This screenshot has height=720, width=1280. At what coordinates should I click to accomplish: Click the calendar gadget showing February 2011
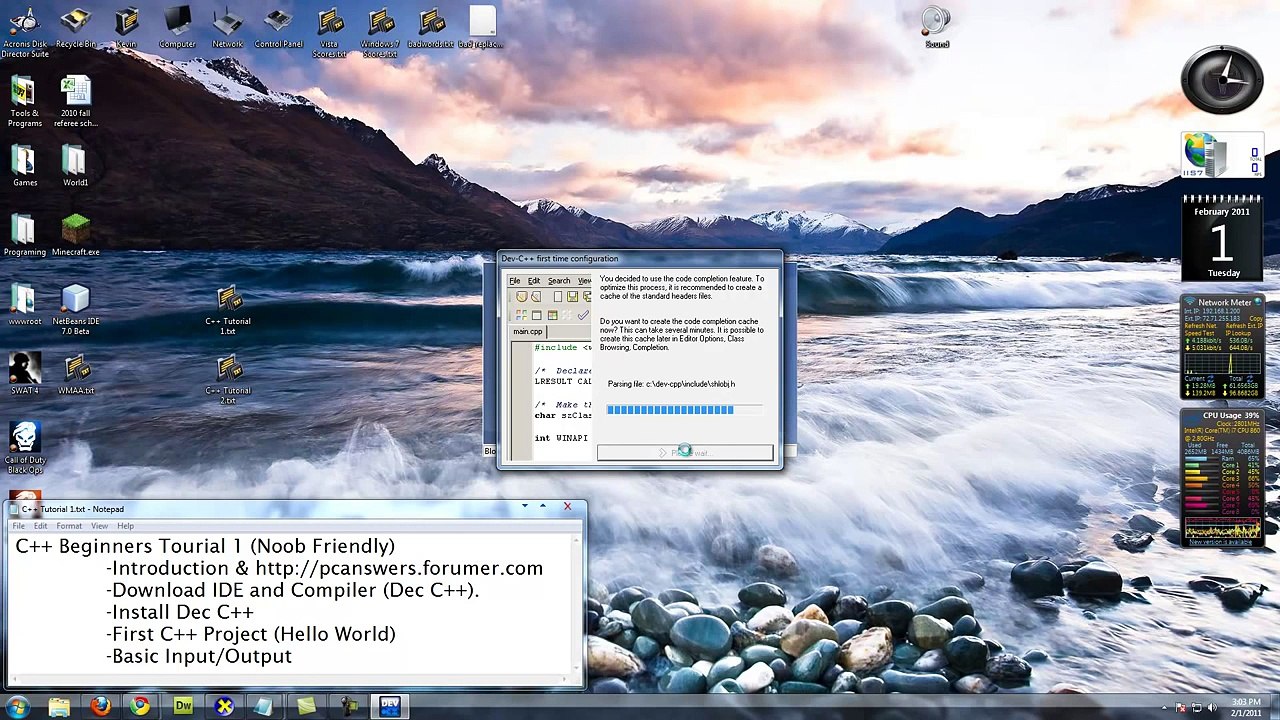pyautogui.click(x=1222, y=241)
